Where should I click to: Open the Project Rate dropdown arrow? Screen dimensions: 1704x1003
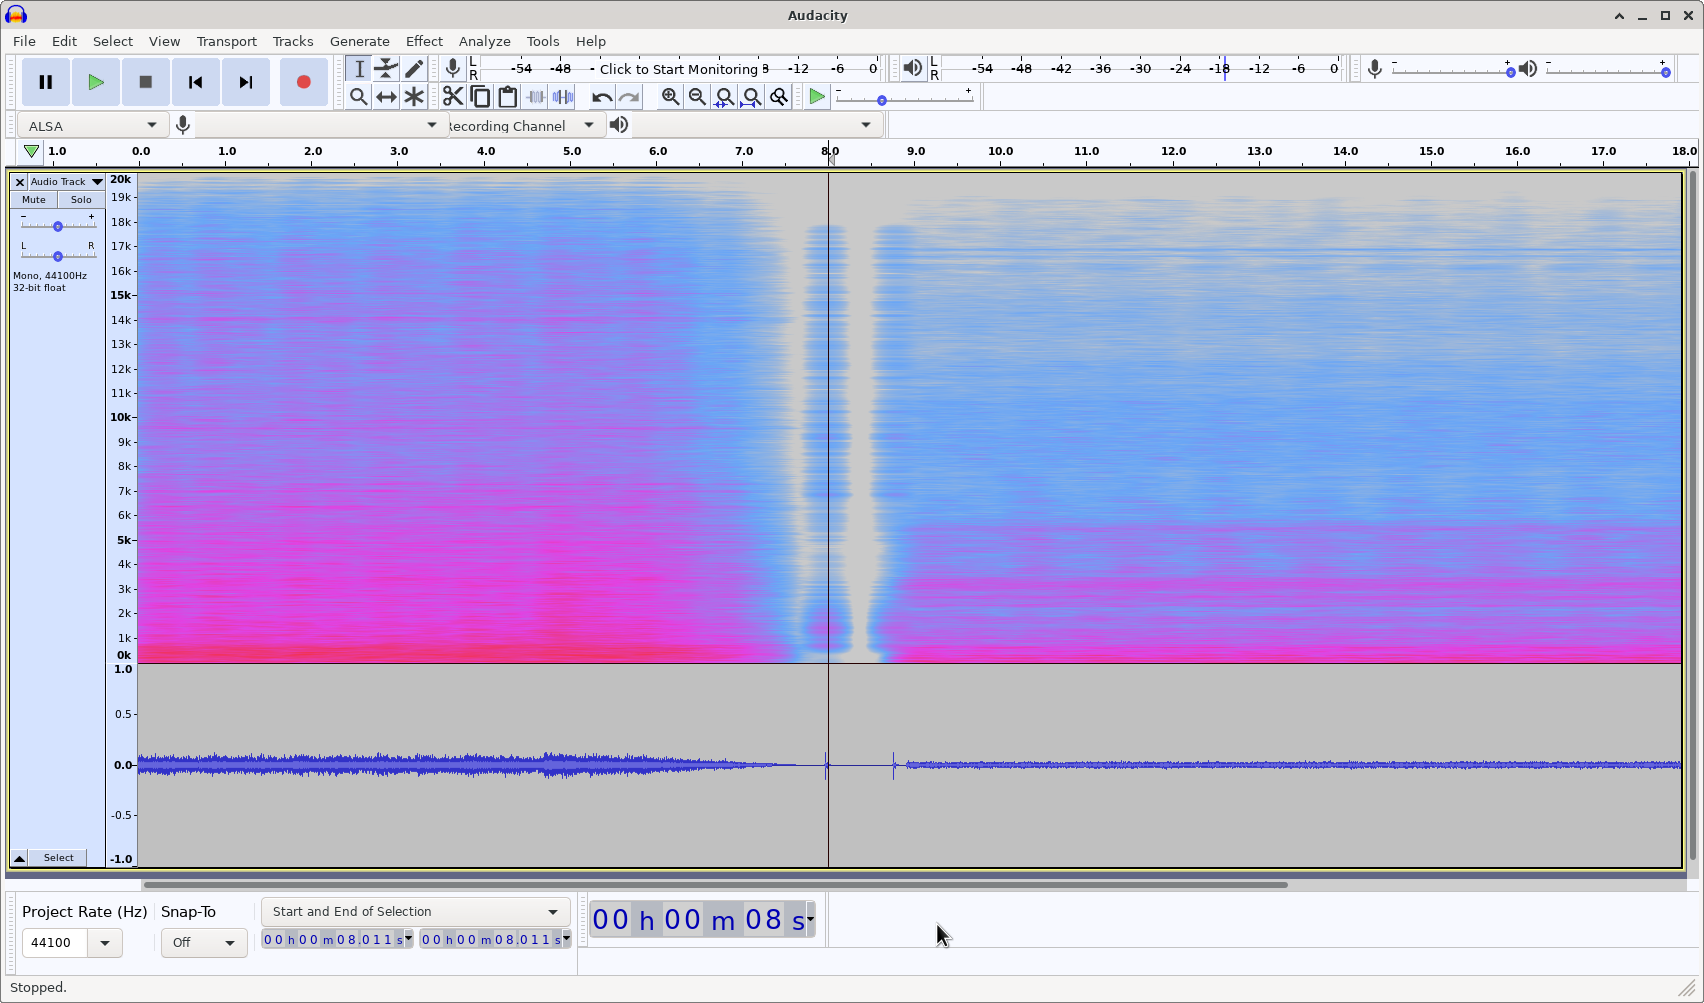(x=105, y=943)
